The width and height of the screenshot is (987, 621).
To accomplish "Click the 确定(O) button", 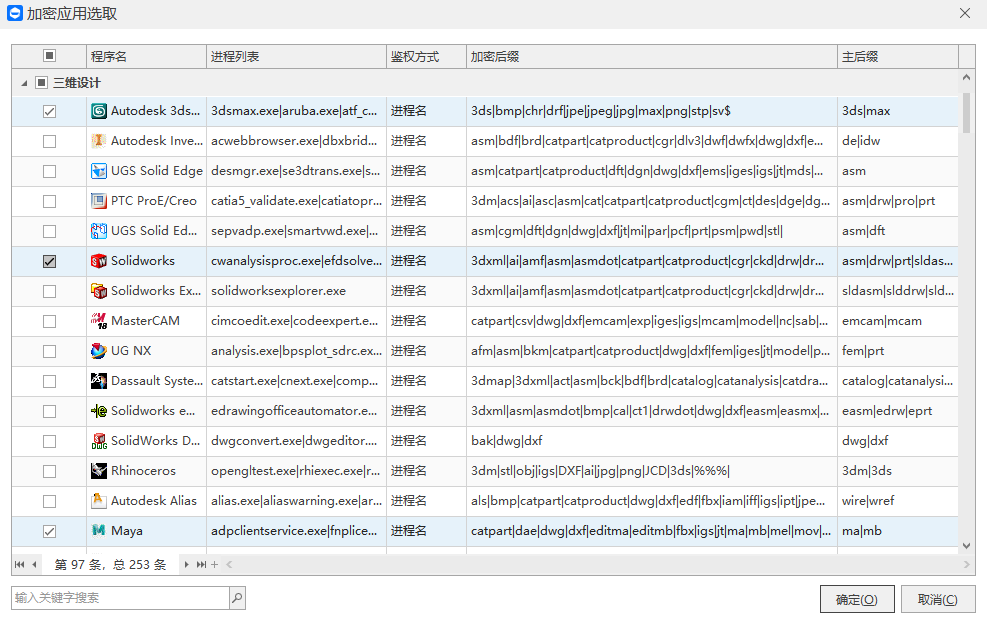I will click(857, 600).
